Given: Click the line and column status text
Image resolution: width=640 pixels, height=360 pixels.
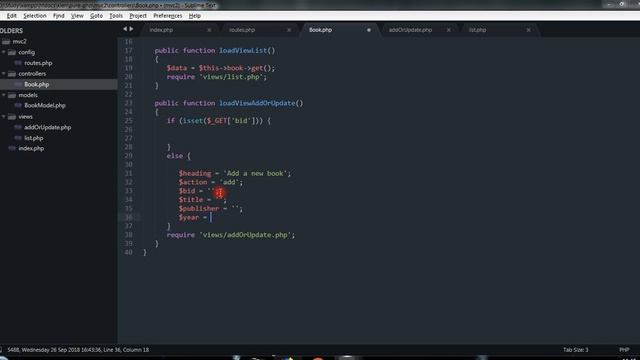Looking at the screenshot, I should pyautogui.click(x=126, y=350).
